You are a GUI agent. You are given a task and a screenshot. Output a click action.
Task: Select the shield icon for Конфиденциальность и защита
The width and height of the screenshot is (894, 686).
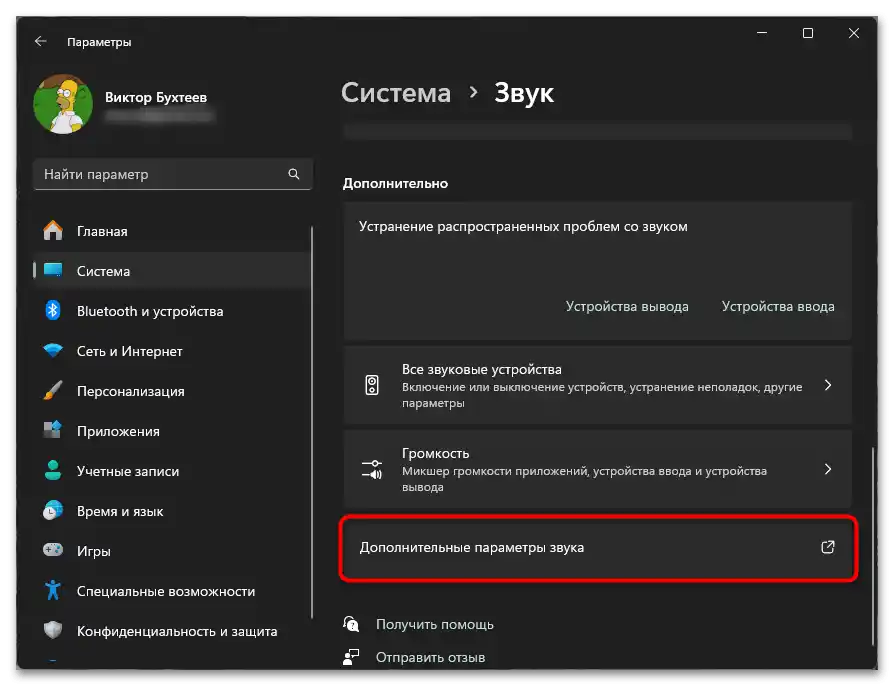pyautogui.click(x=55, y=631)
